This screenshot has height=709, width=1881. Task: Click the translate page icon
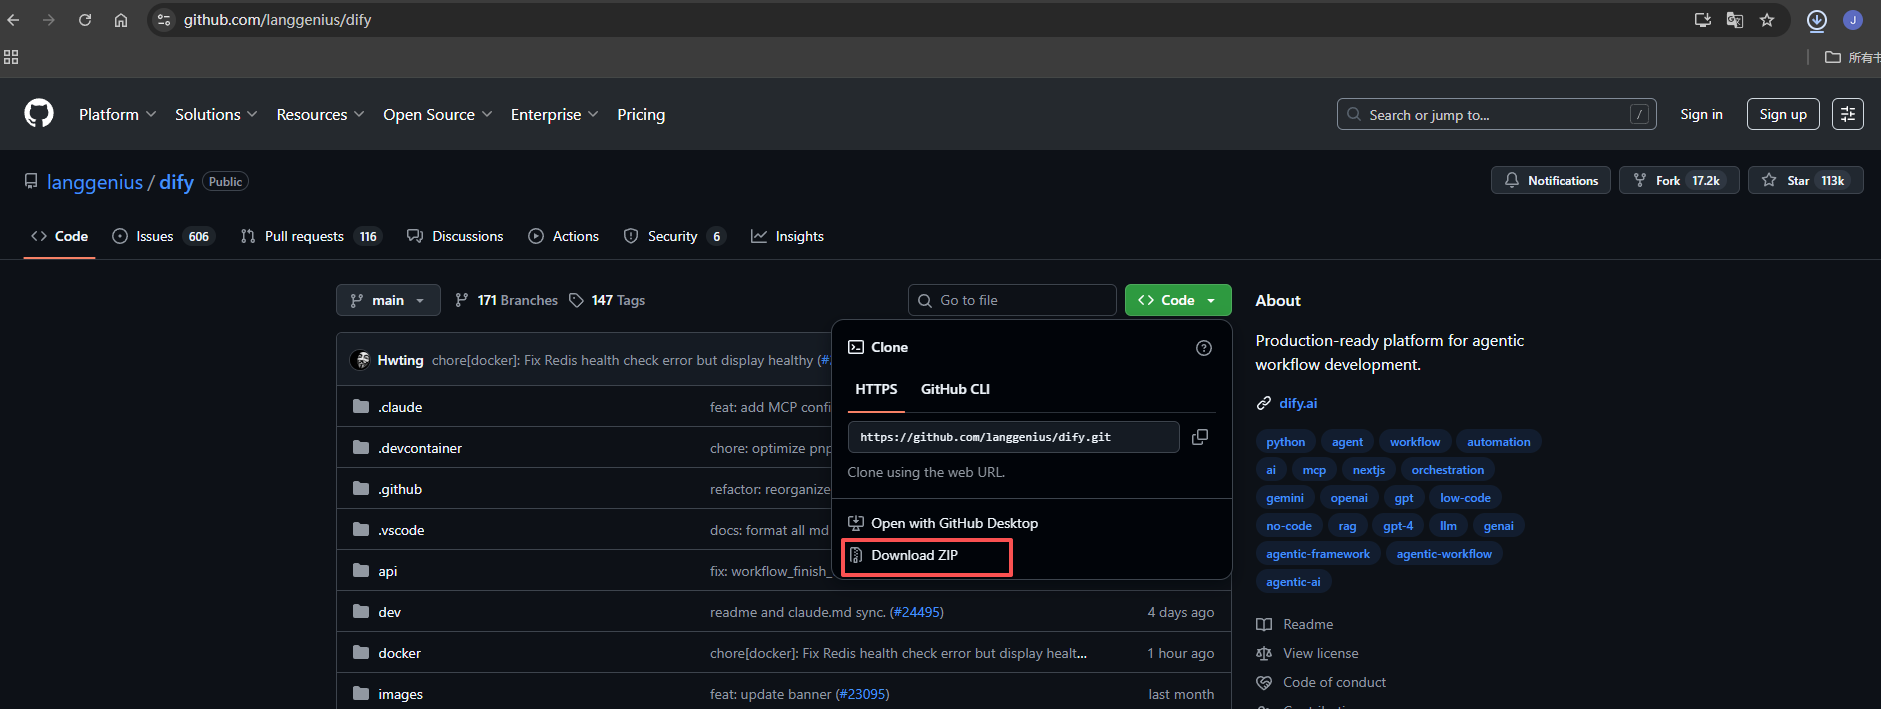coord(1735,20)
